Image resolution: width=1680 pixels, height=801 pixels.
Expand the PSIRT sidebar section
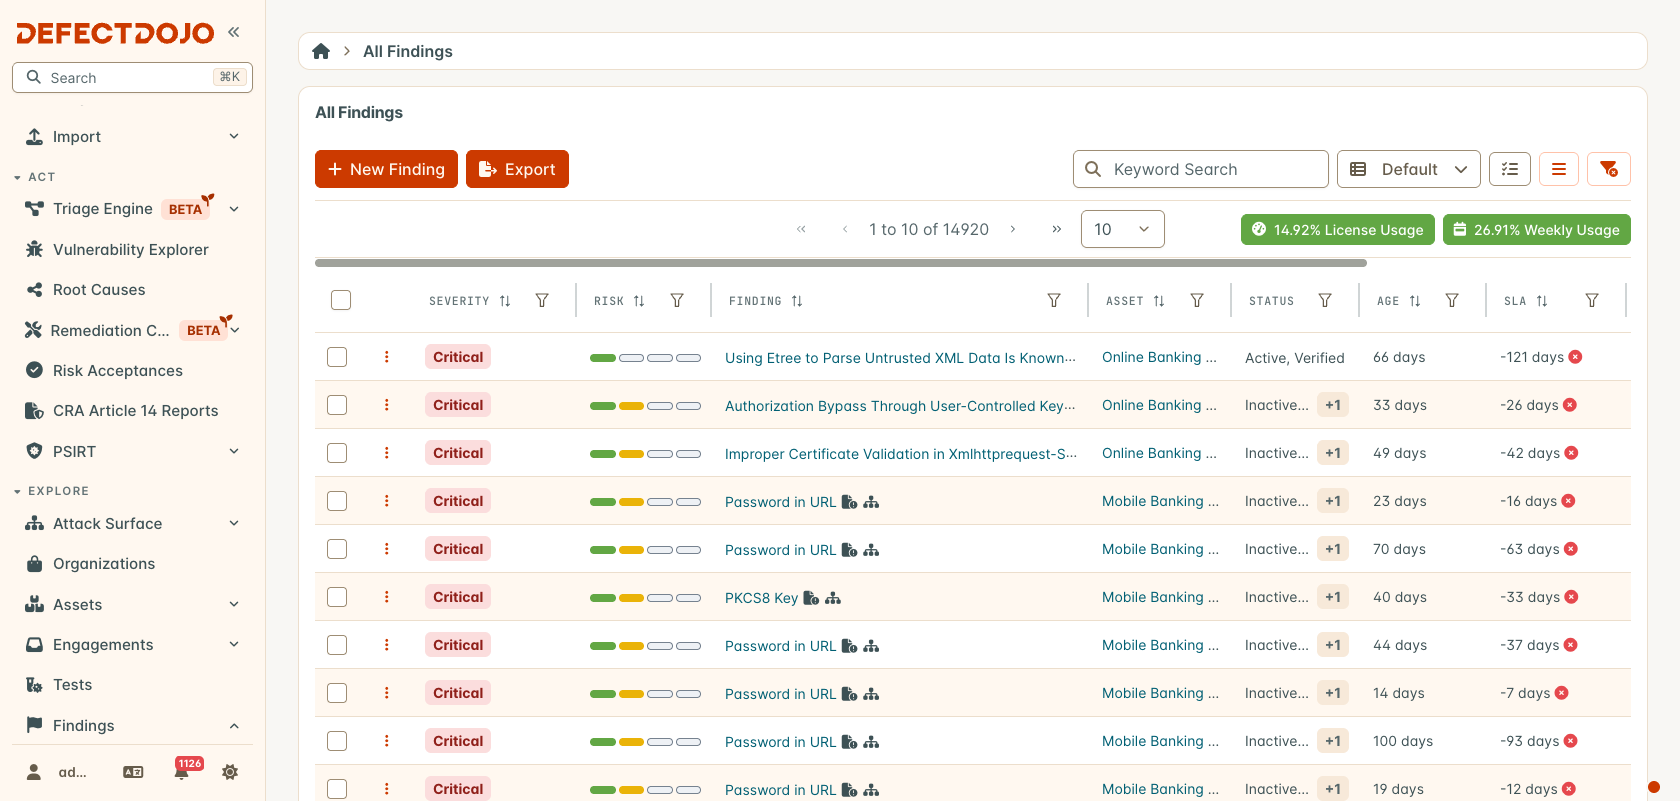(133, 452)
